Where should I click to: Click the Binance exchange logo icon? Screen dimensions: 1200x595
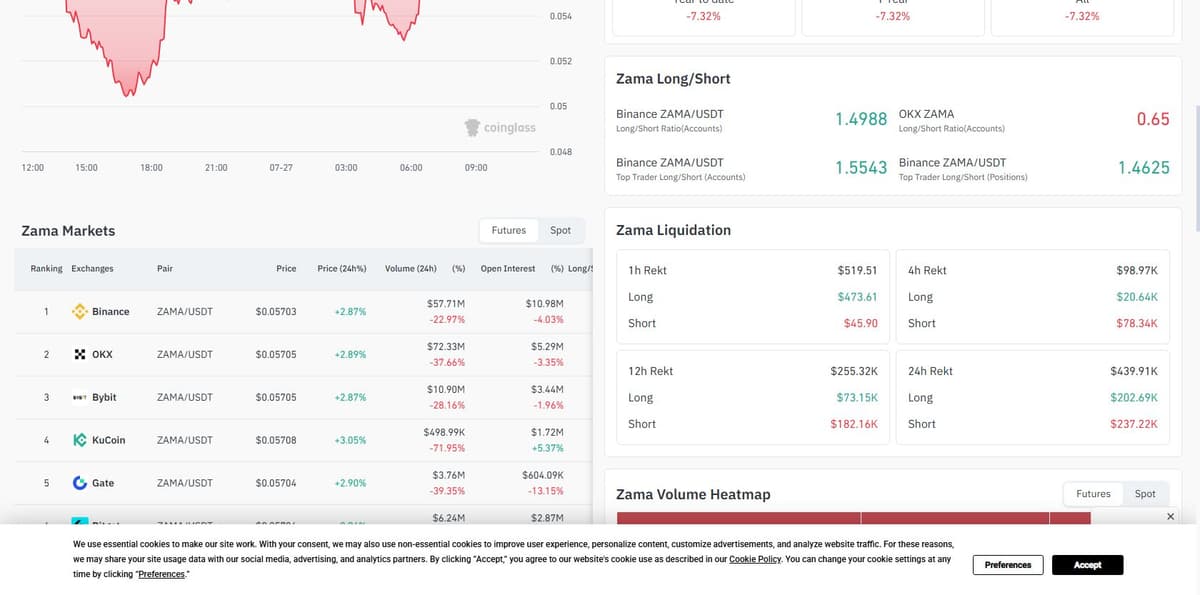[80, 311]
